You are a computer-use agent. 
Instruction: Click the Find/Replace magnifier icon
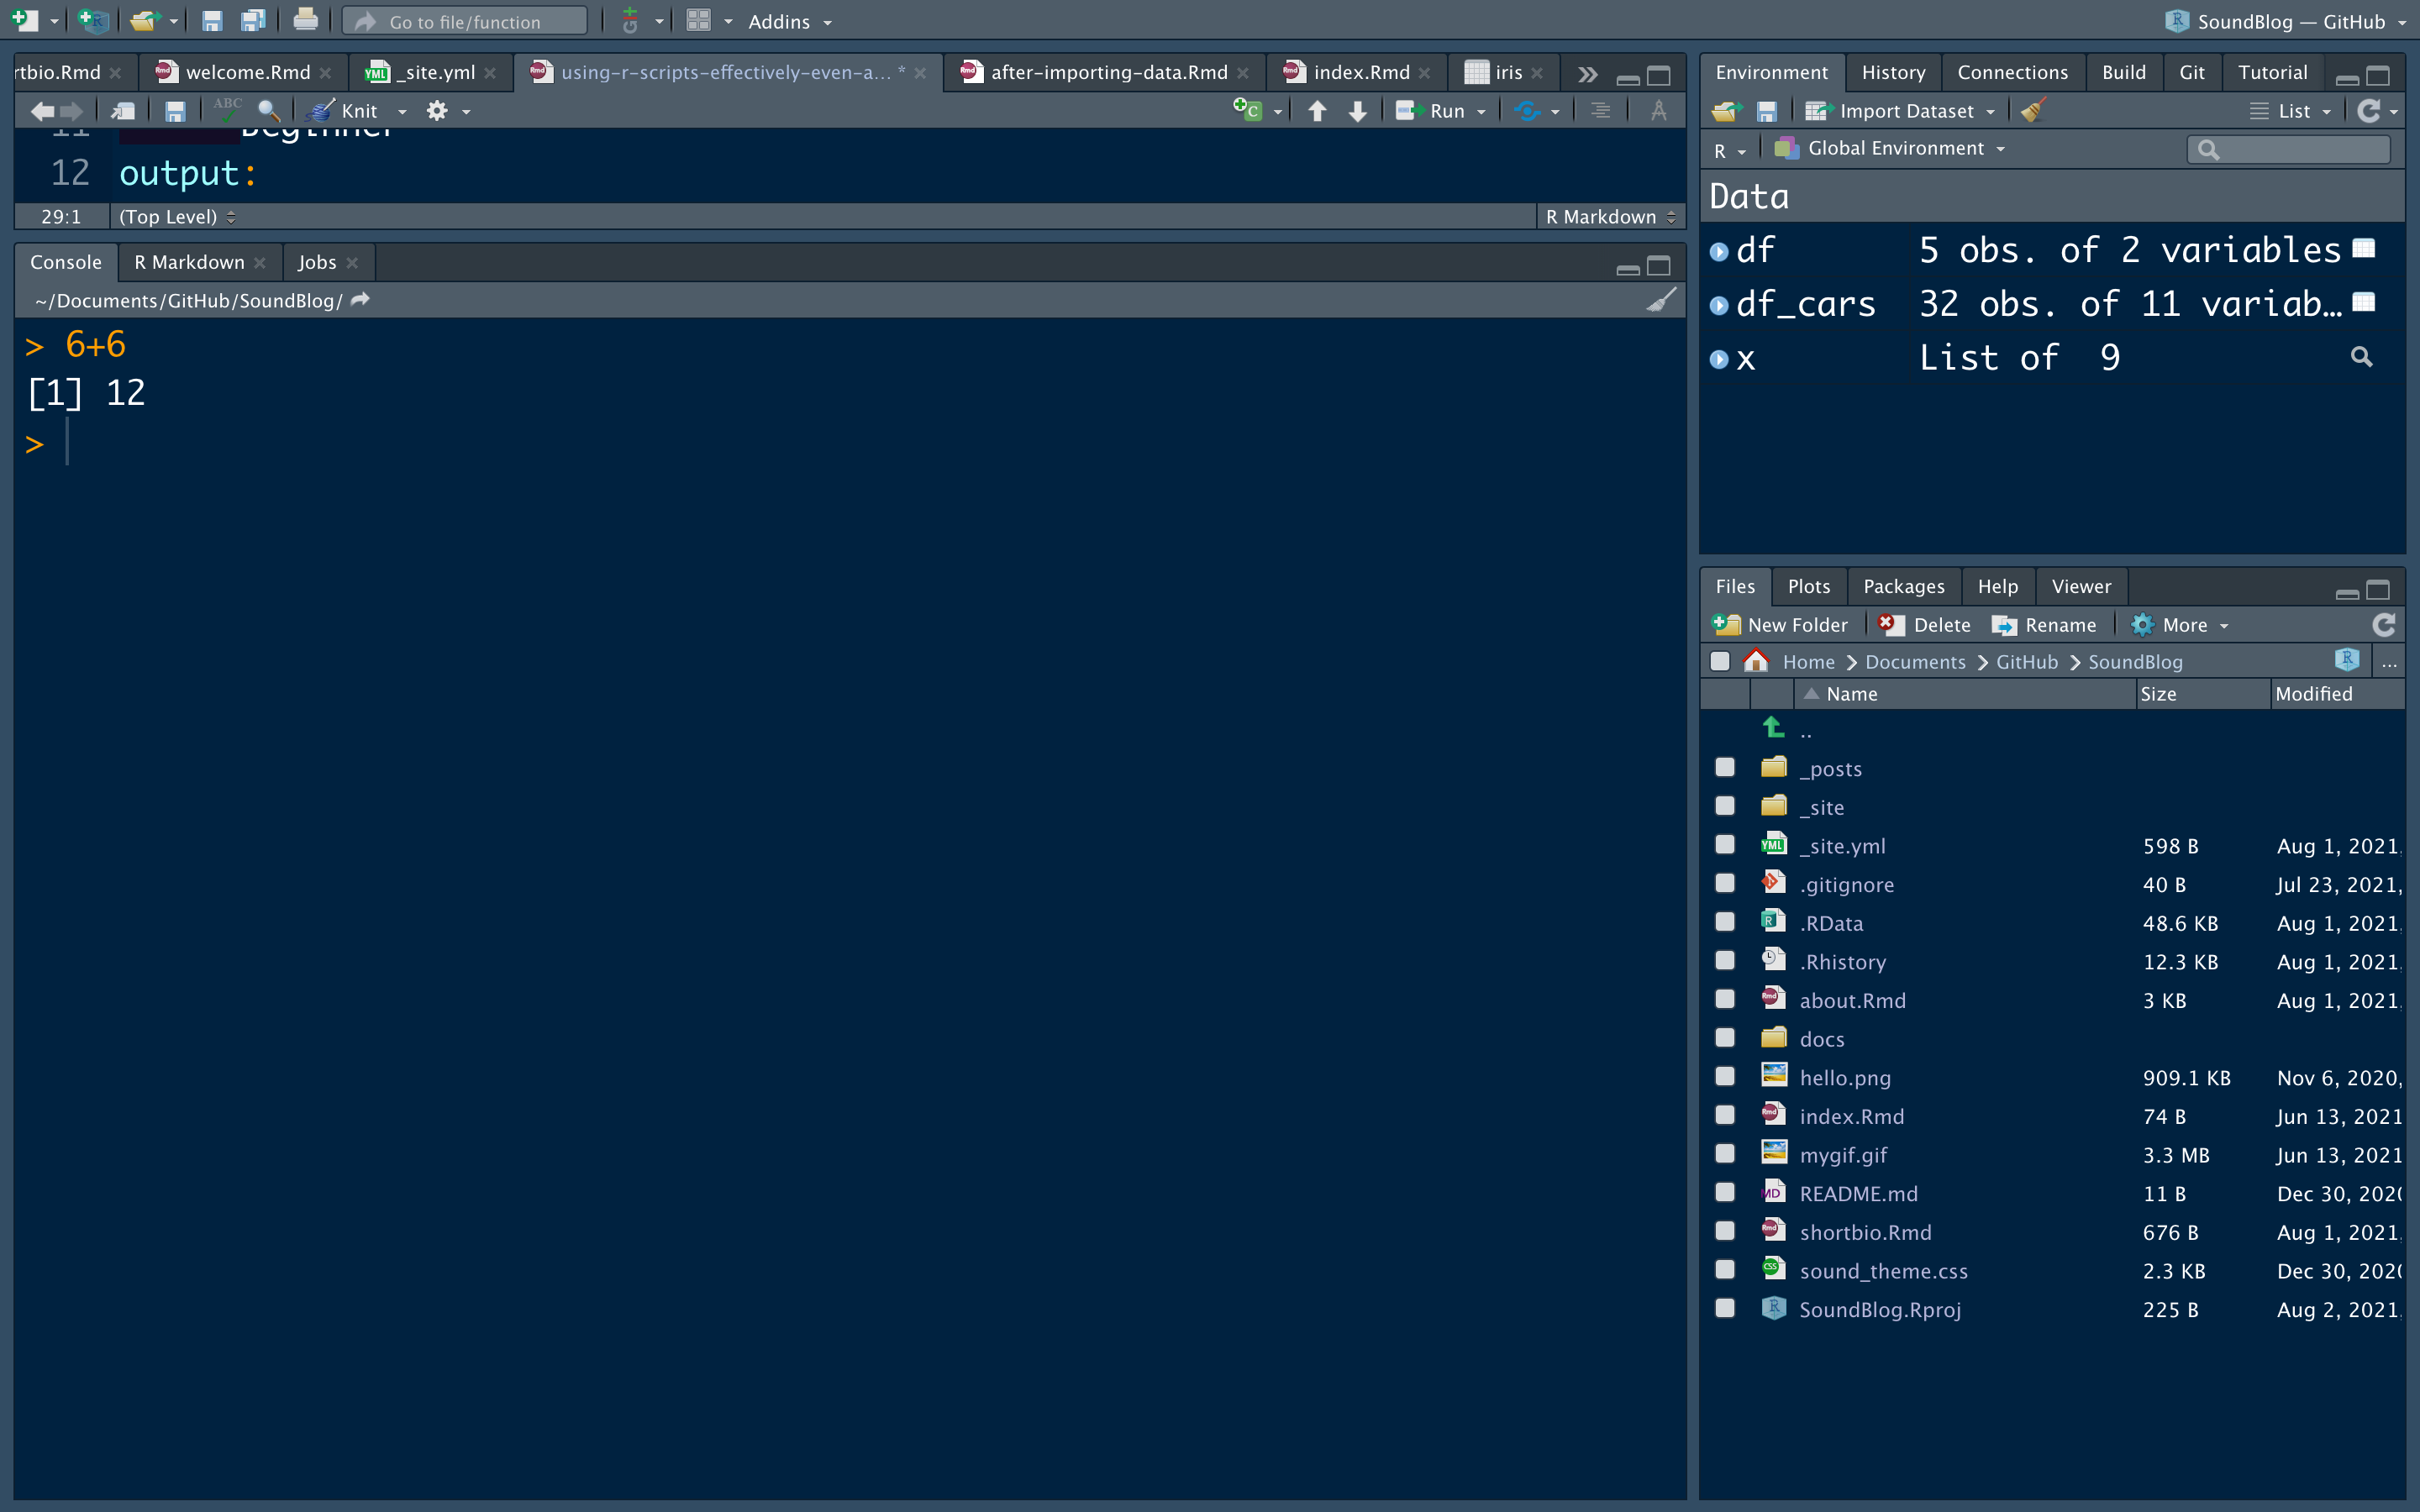(x=268, y=111)
